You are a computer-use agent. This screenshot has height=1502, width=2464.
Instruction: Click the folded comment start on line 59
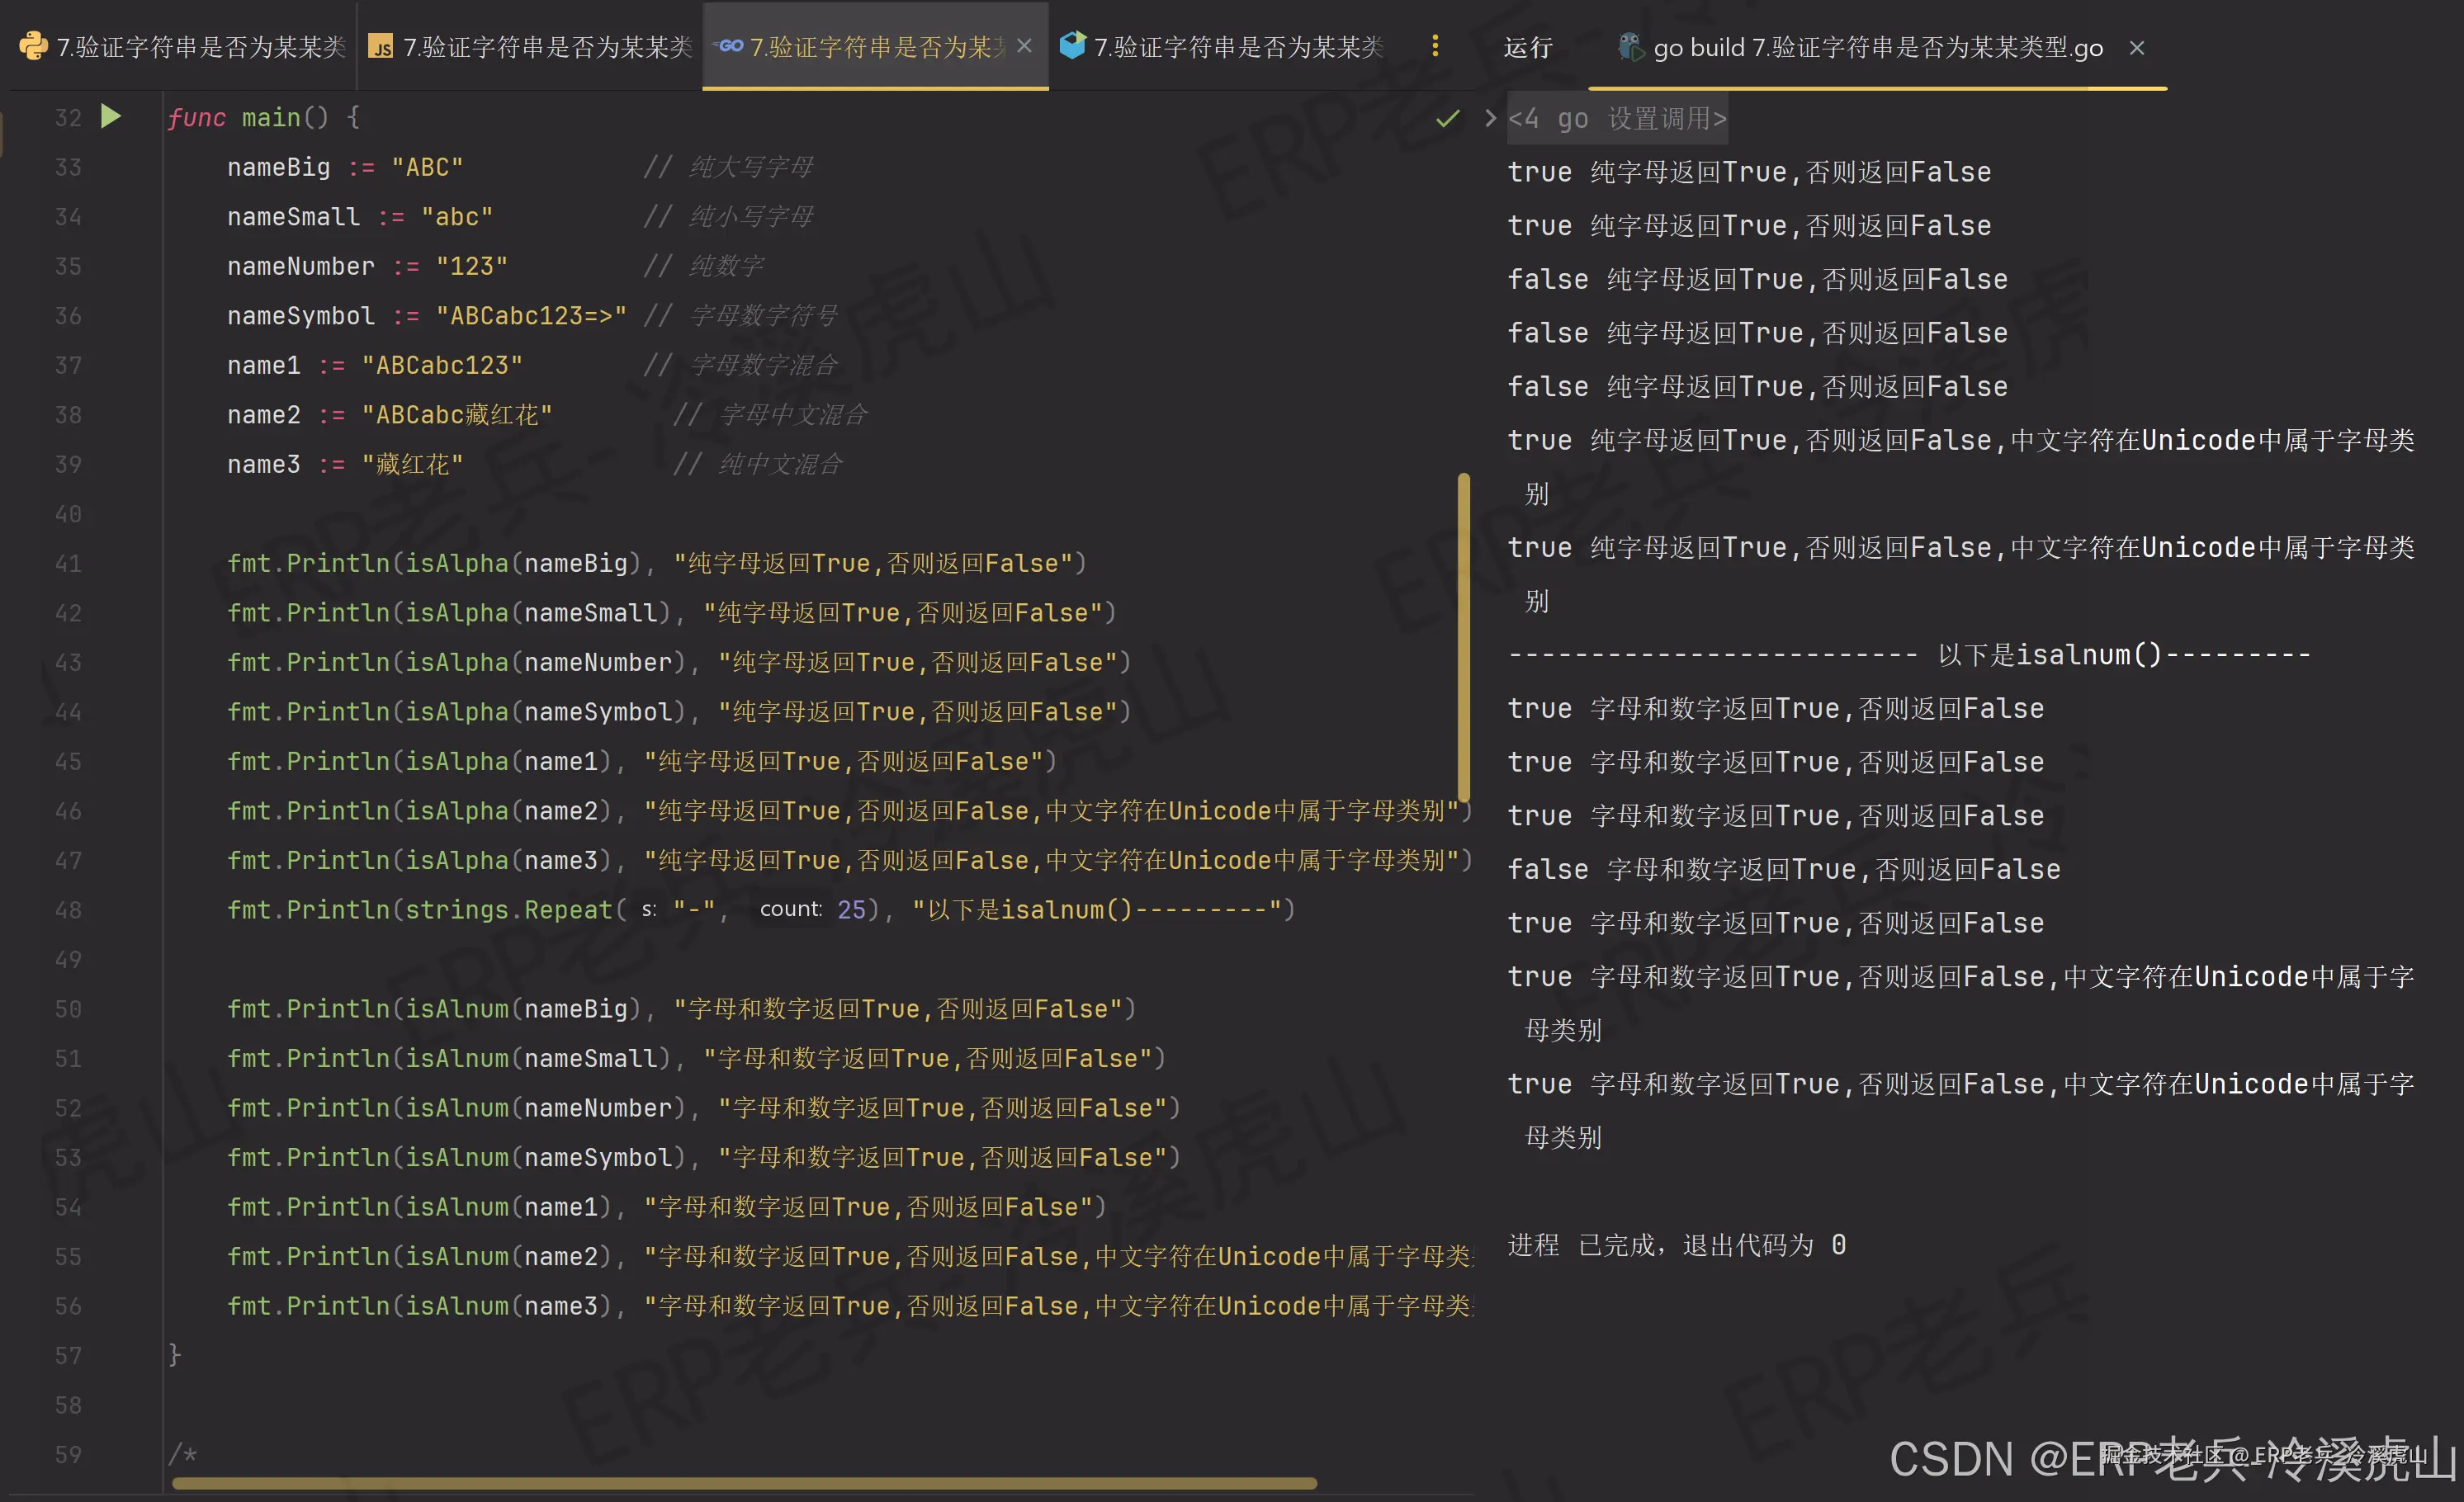pos(182,1453)
